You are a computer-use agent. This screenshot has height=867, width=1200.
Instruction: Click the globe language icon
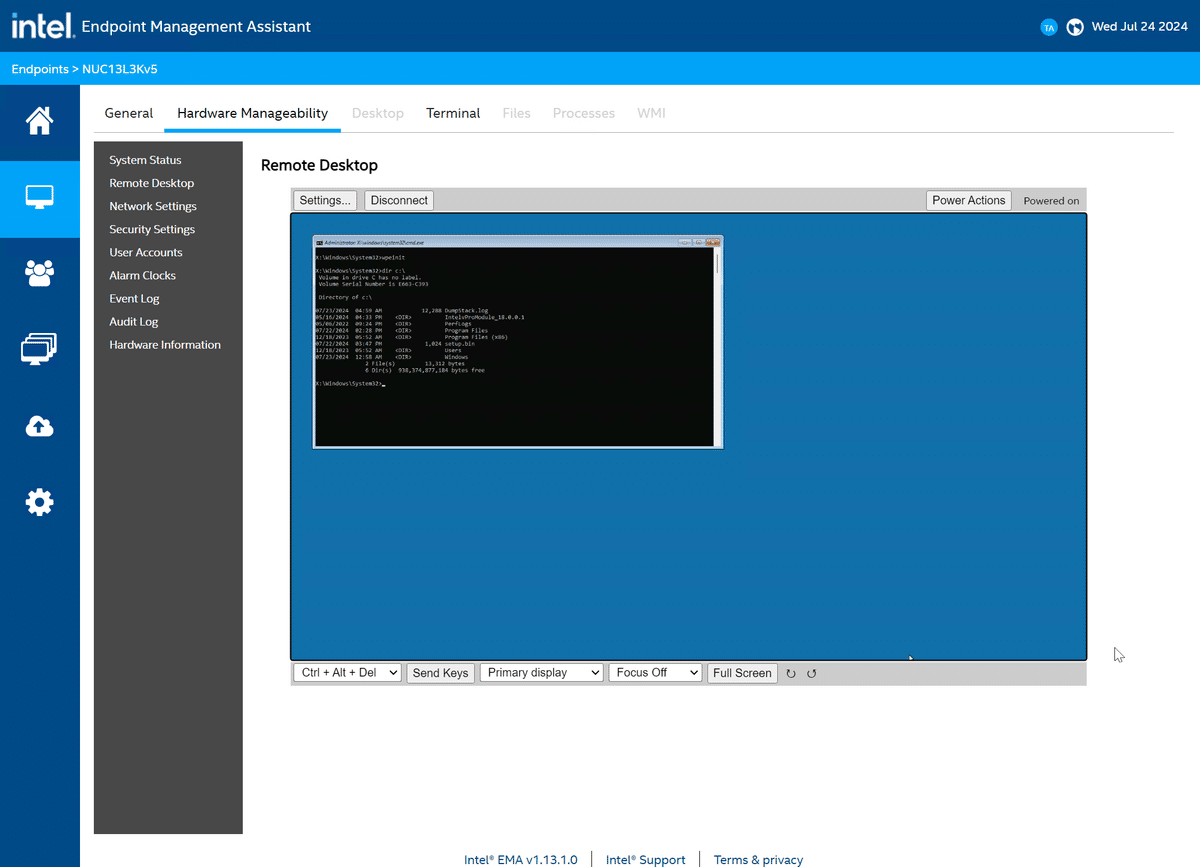point(1075,27)
